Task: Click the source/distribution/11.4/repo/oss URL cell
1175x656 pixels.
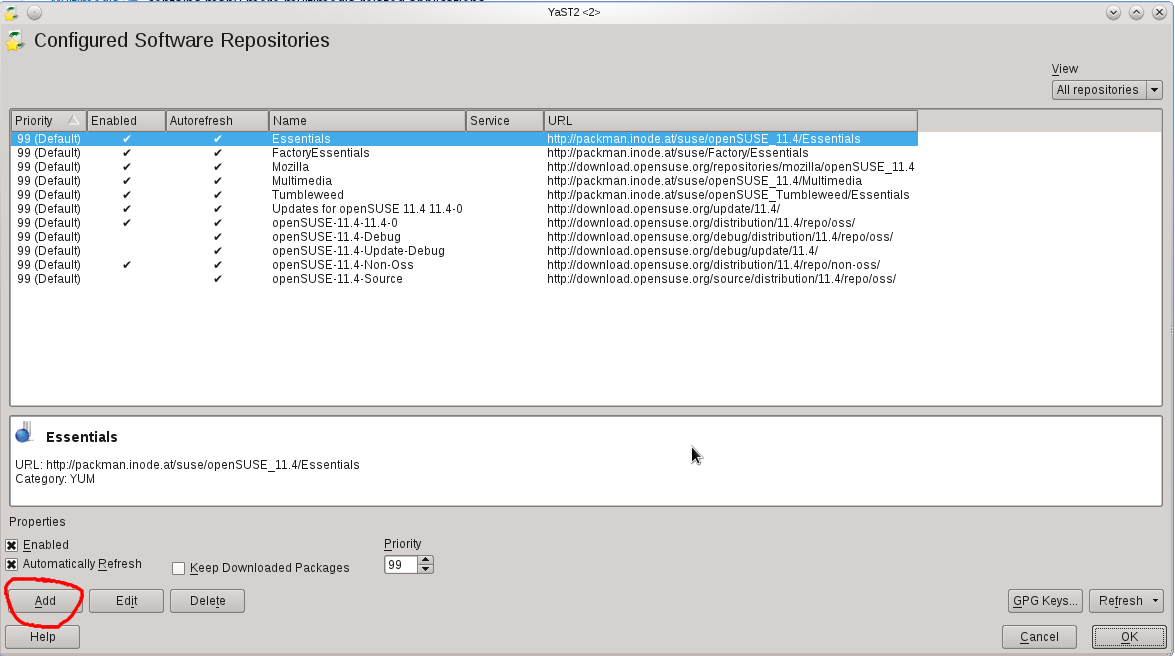Action: point(722,279)
